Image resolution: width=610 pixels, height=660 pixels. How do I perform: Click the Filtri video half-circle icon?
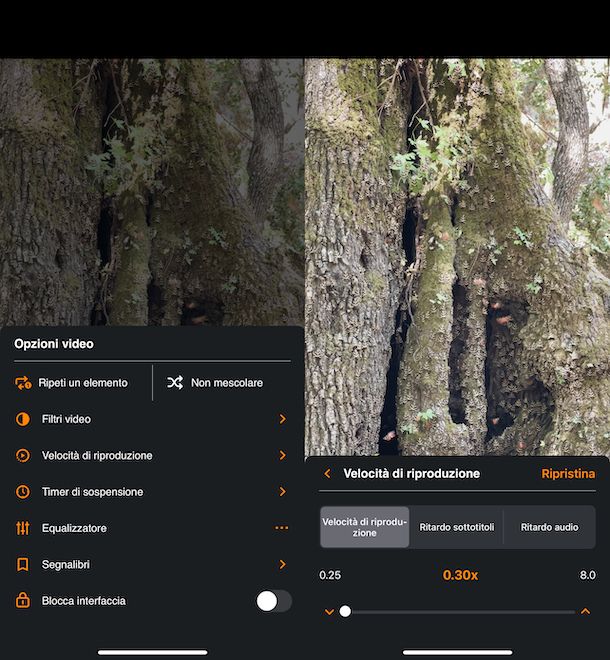click(23, 419)
